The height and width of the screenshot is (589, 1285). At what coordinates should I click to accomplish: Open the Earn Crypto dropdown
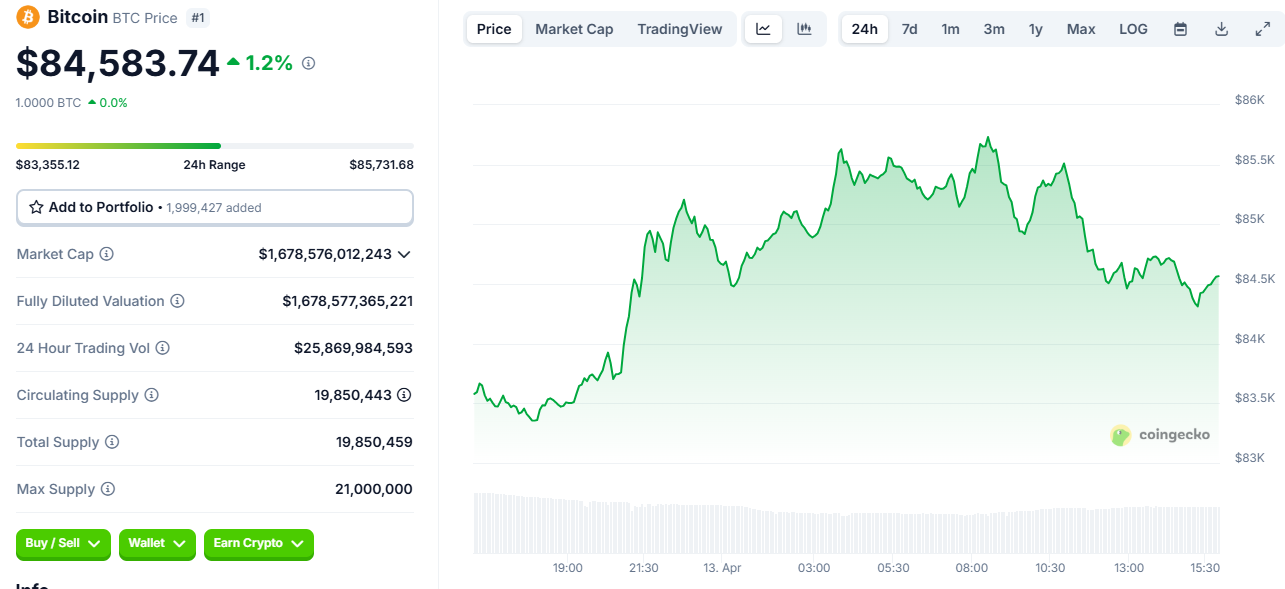pyautogui.click(x=259, y=543)
